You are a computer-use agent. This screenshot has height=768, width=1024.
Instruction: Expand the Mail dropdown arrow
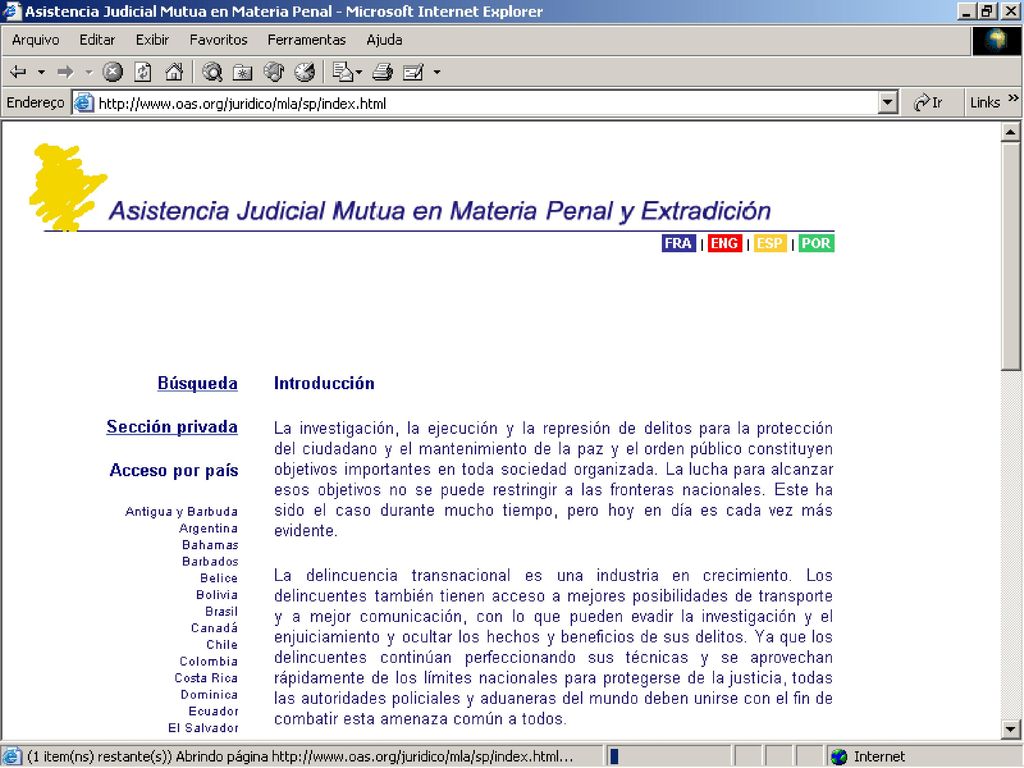coord(359,72)
